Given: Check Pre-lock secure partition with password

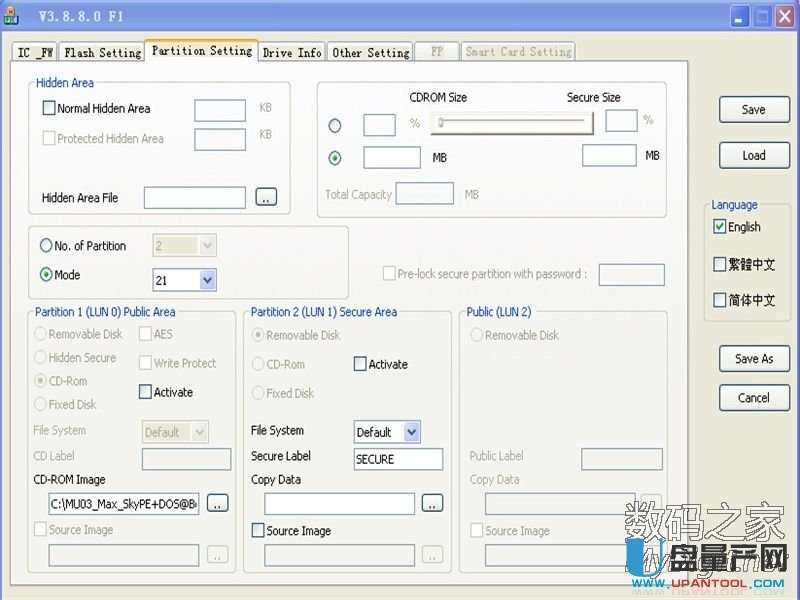Looking at the screenshot, I should (388, 273).
